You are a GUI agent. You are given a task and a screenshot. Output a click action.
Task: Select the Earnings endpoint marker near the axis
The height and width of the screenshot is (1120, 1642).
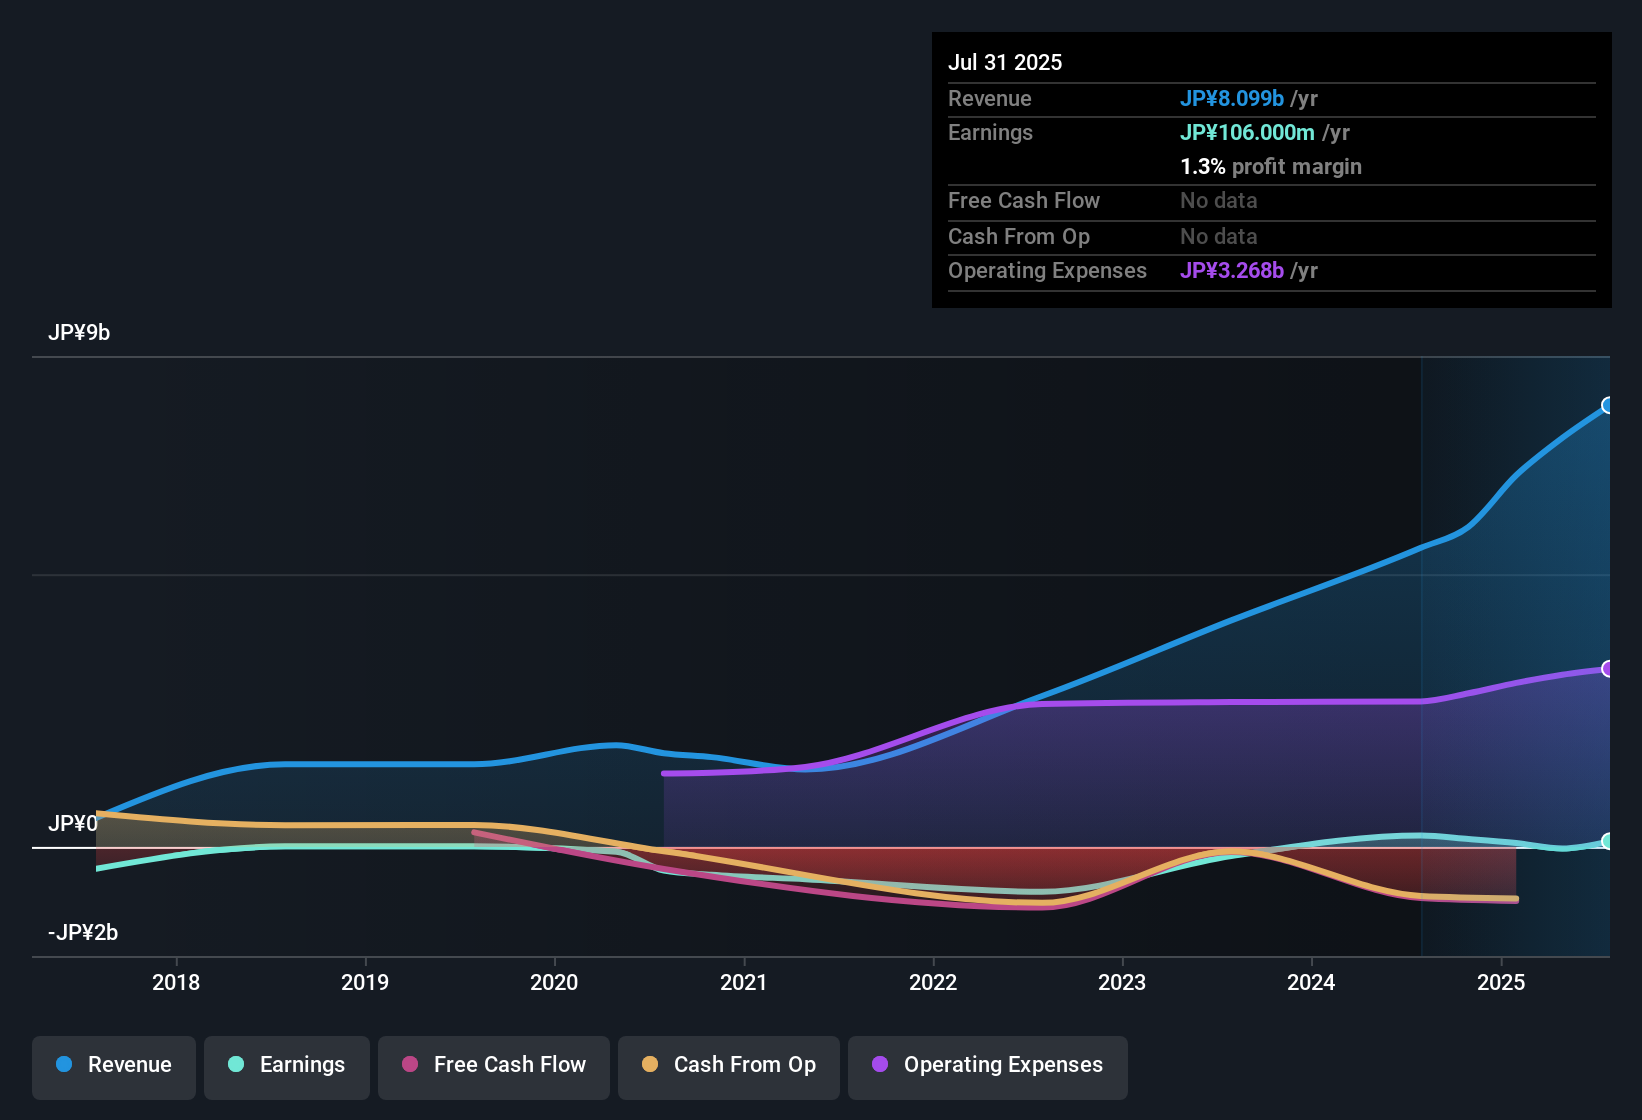[1608, 843]
